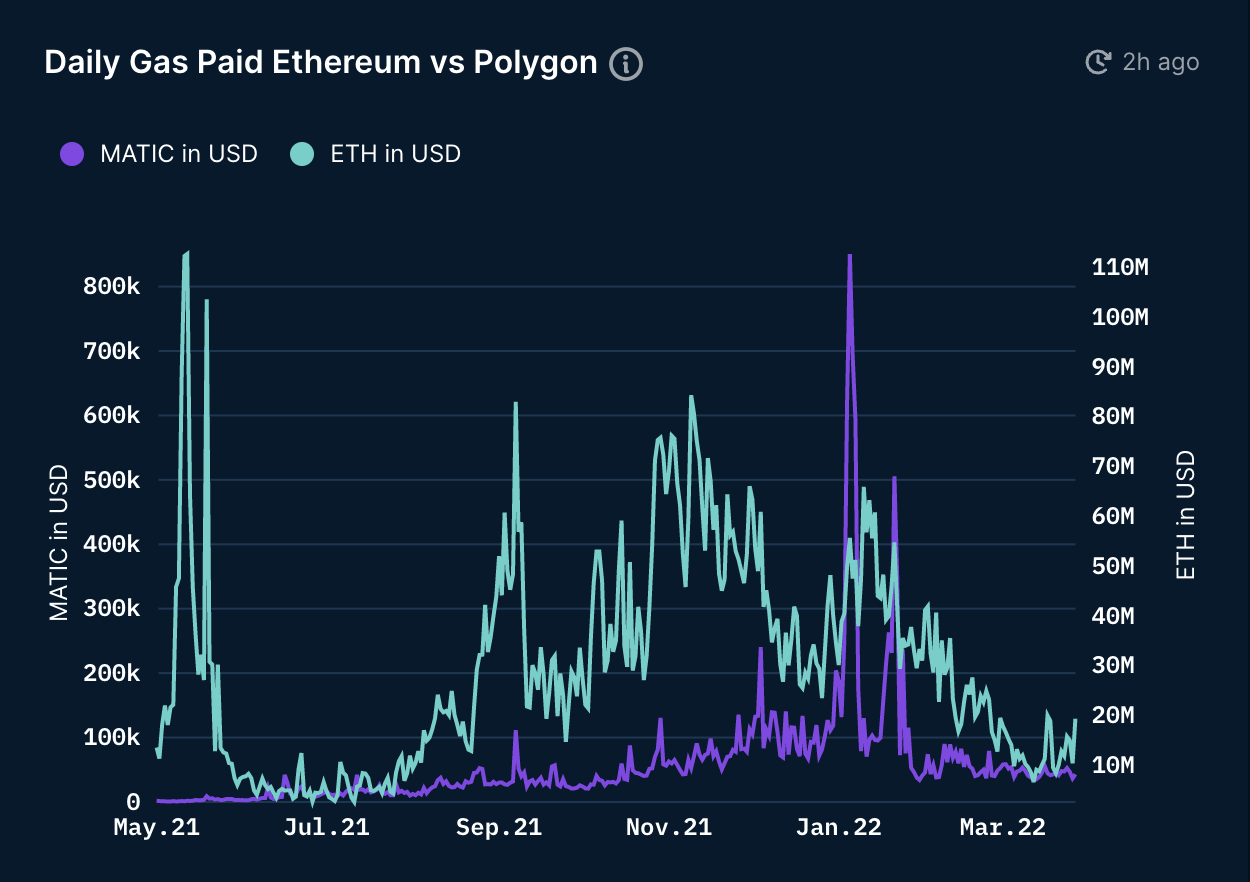Click the info icon next to chart title

pyautogui.click(x=626, y=64)
